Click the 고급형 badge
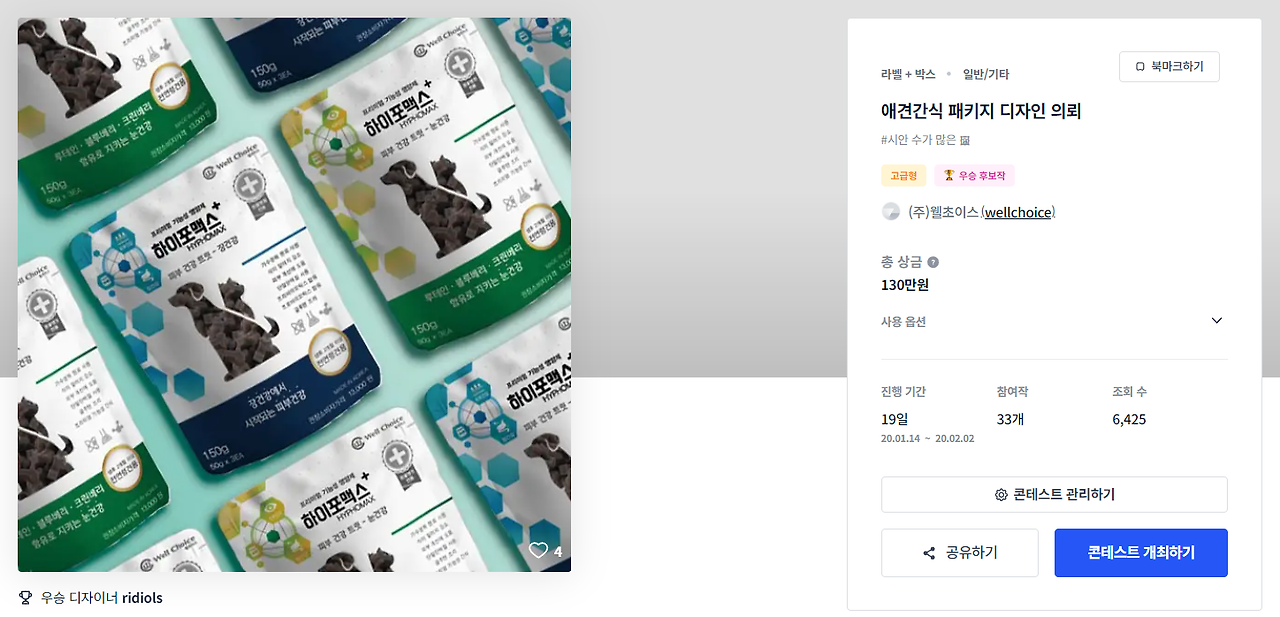Viewport: 1280px width, 617px height. pos(904,176)
